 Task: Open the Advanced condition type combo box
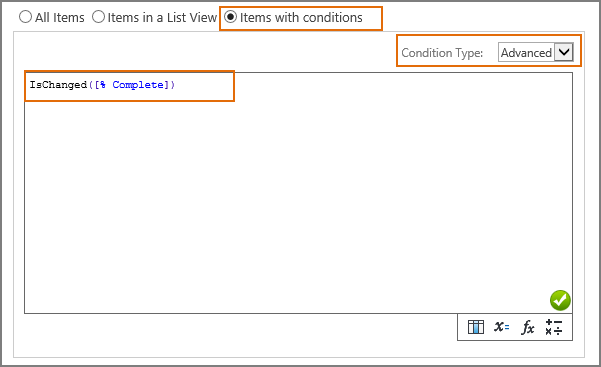(x=536, y=52)
